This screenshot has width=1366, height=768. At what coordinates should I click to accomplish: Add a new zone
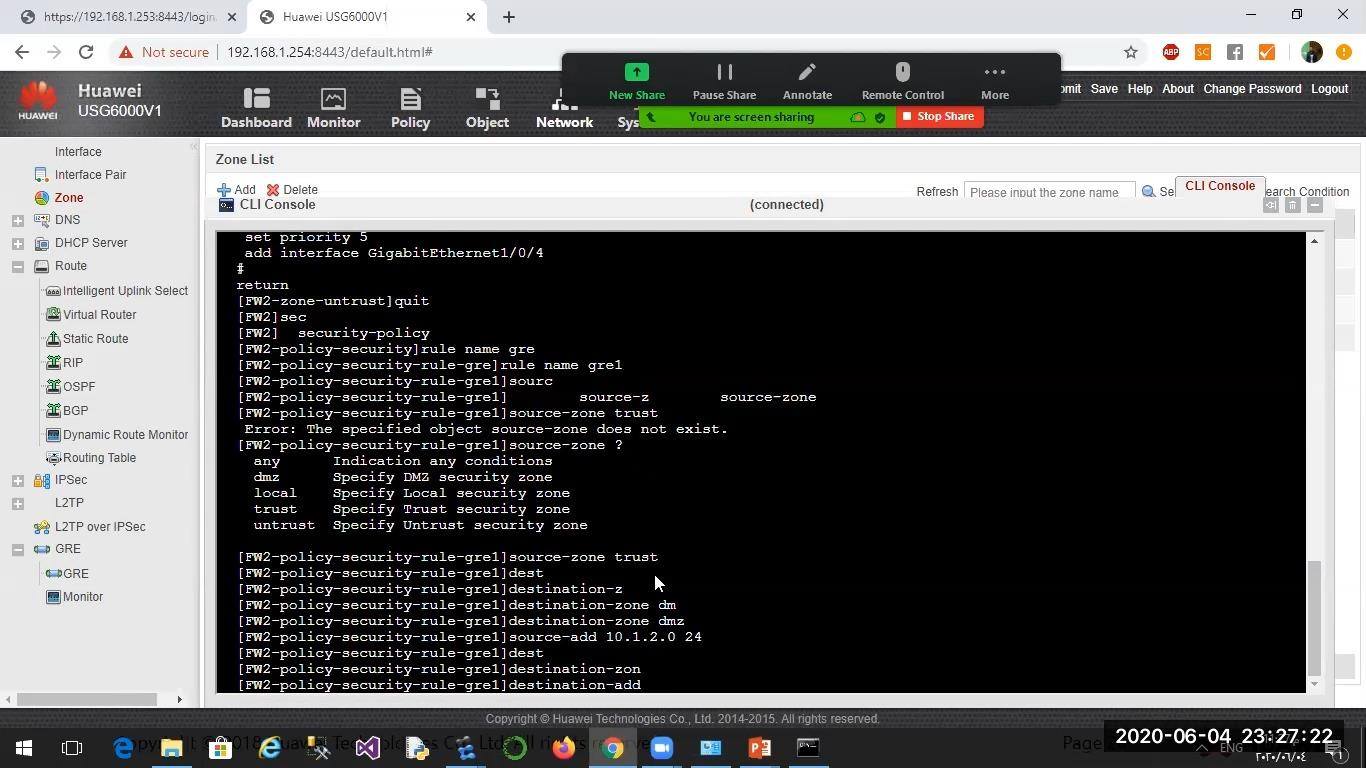coord(237,190)
